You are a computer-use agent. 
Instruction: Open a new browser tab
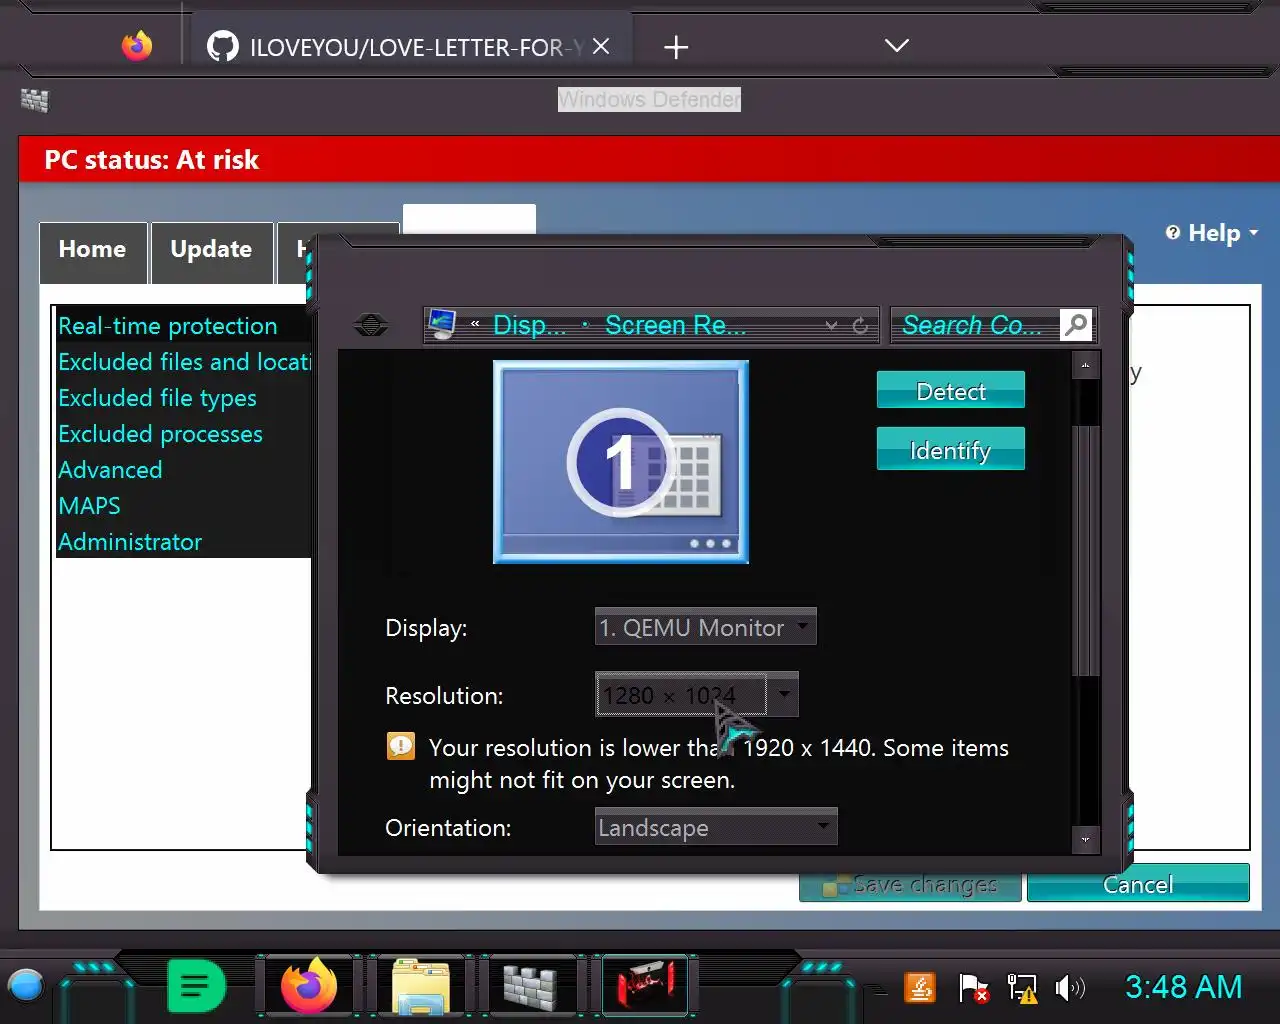[x=676, y=47]
